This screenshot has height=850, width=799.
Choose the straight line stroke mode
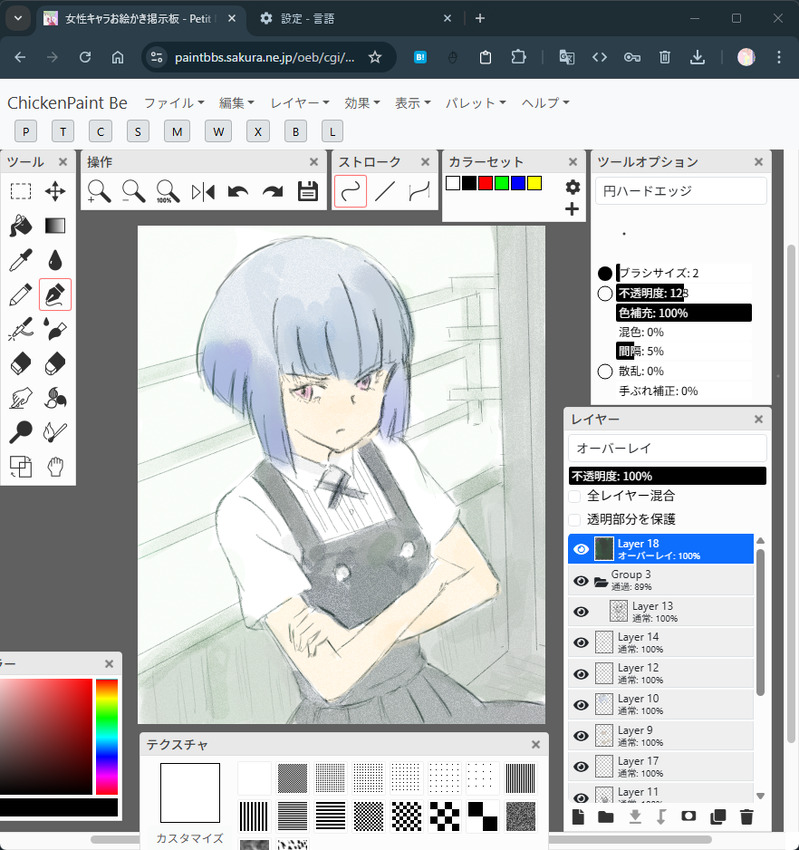point(385,191)
